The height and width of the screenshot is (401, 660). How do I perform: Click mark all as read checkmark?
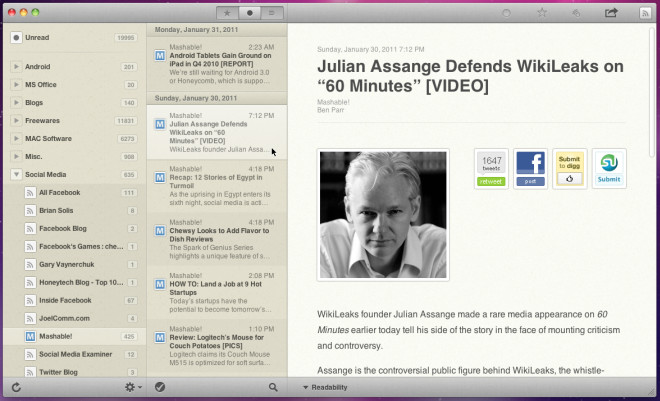tap(160, 387)
